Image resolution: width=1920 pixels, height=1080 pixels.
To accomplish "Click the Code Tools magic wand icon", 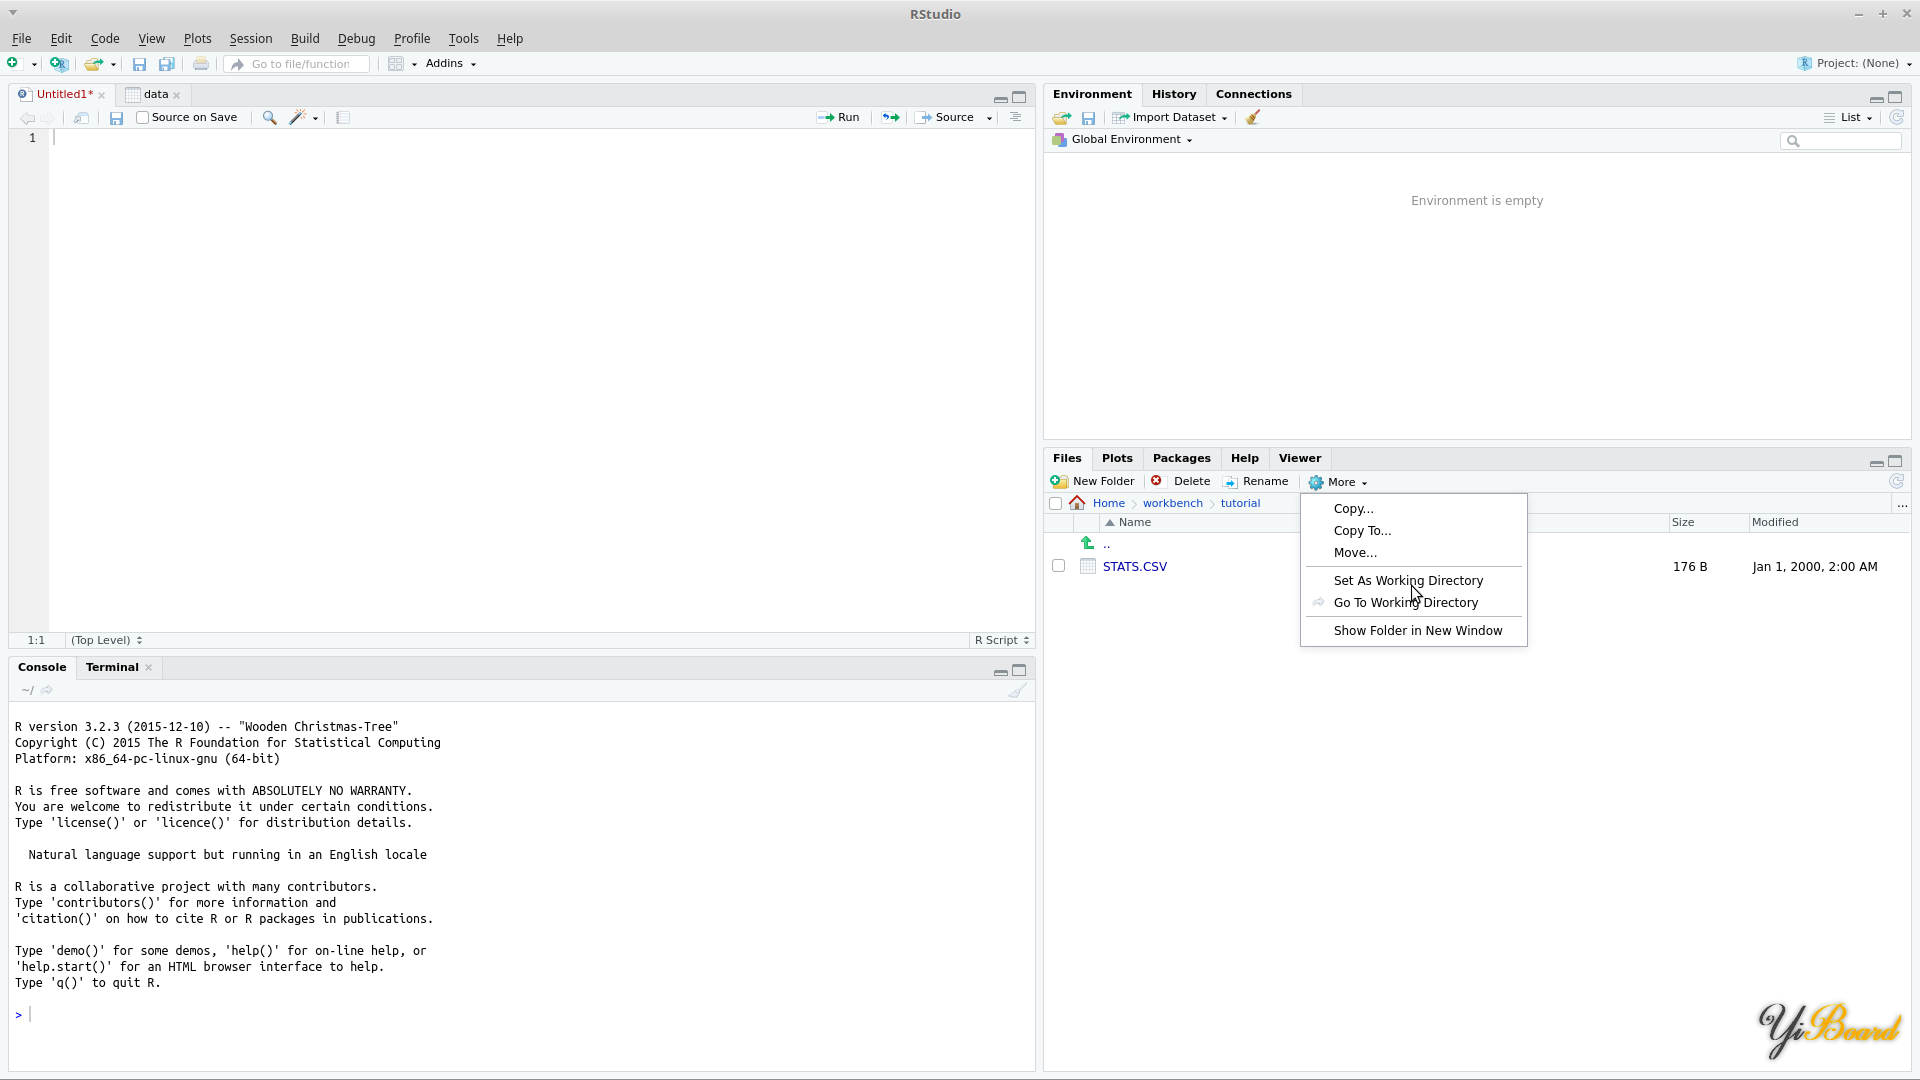I will pyautogui.click(x=297, y=118).
